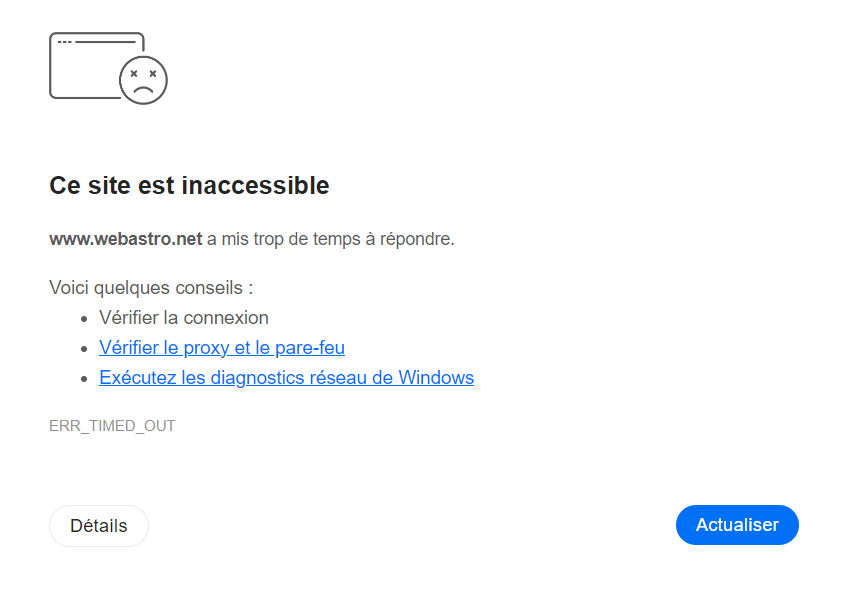867x600 pixels.
Task: Click the word "Exécutez" in the diagnostics link
Action: pyautogui.click(x=136, y=378)
